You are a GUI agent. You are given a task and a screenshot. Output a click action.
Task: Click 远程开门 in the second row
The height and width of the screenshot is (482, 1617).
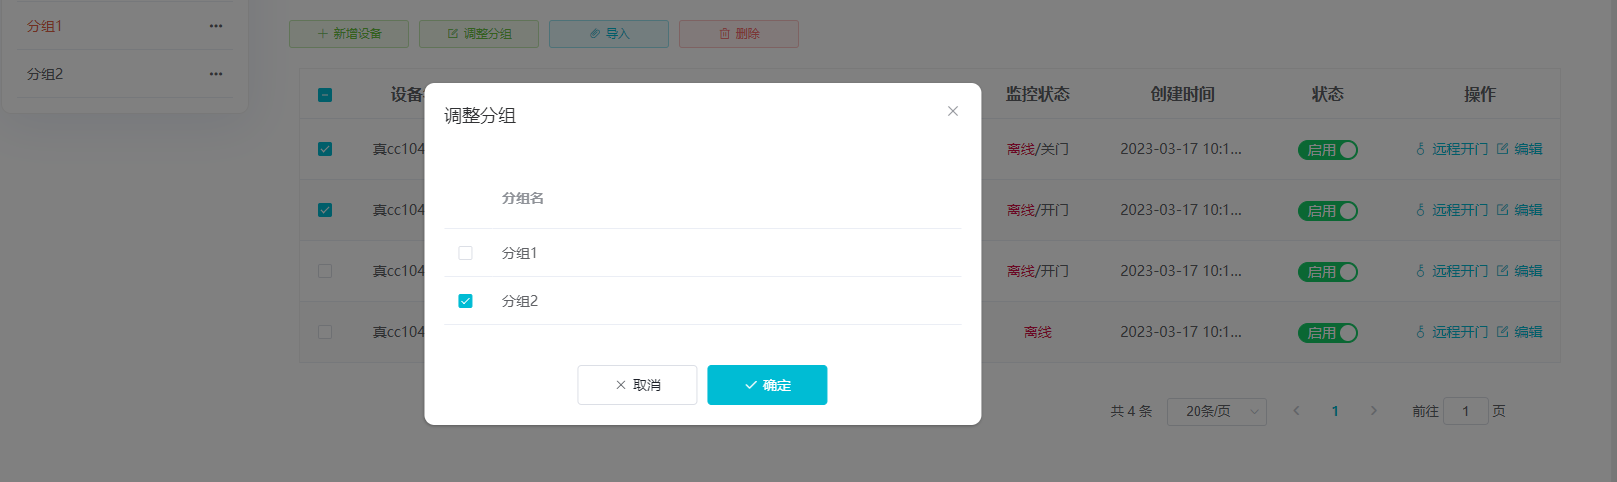coord(1452,210)
